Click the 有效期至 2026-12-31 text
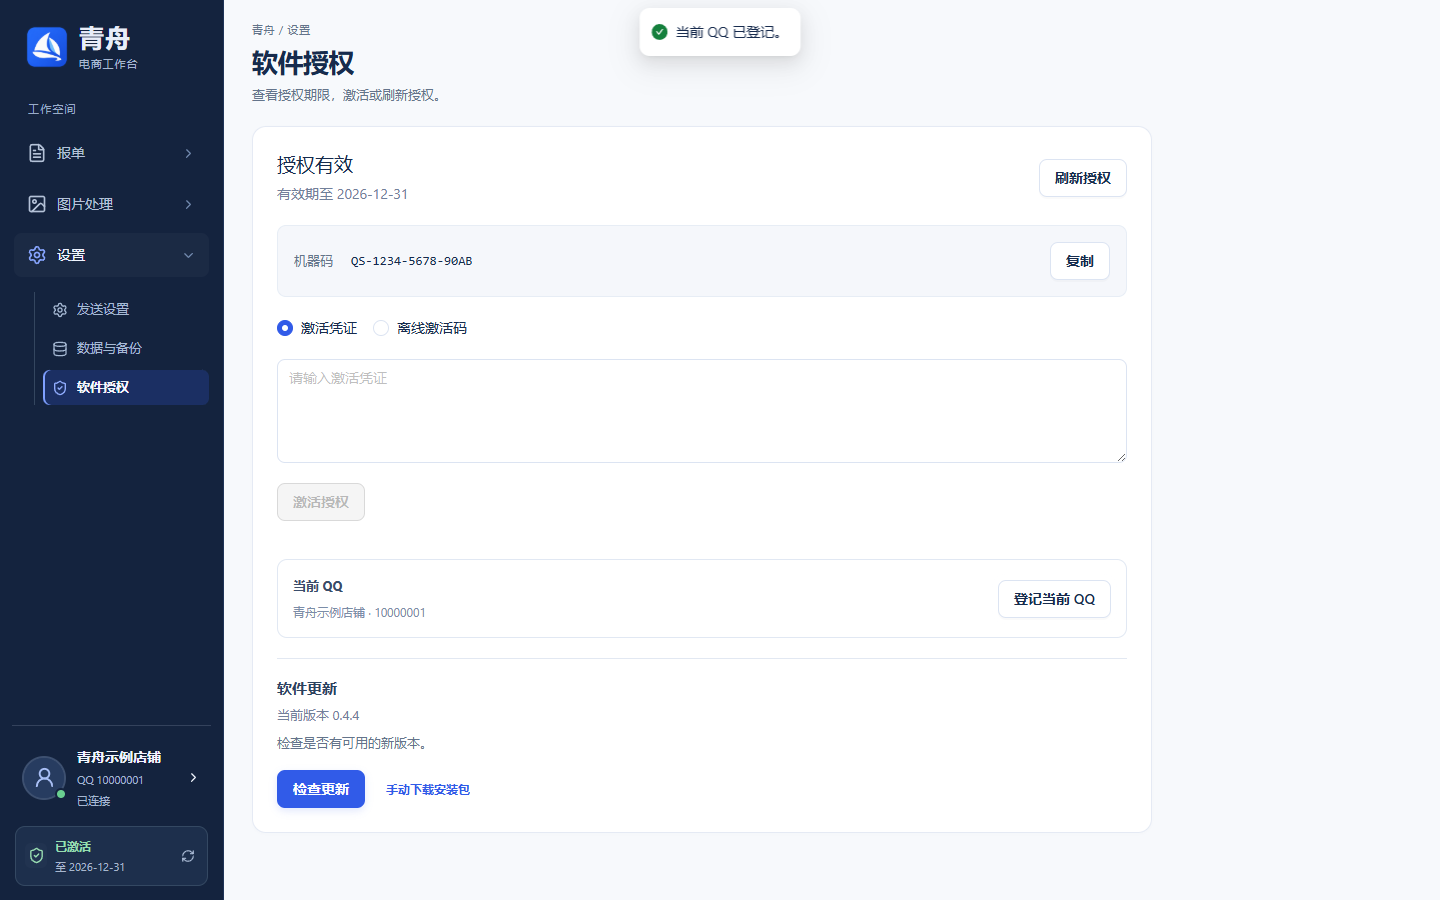The width and height of the screenshot is (1440, 900). [x=342, y=194]
